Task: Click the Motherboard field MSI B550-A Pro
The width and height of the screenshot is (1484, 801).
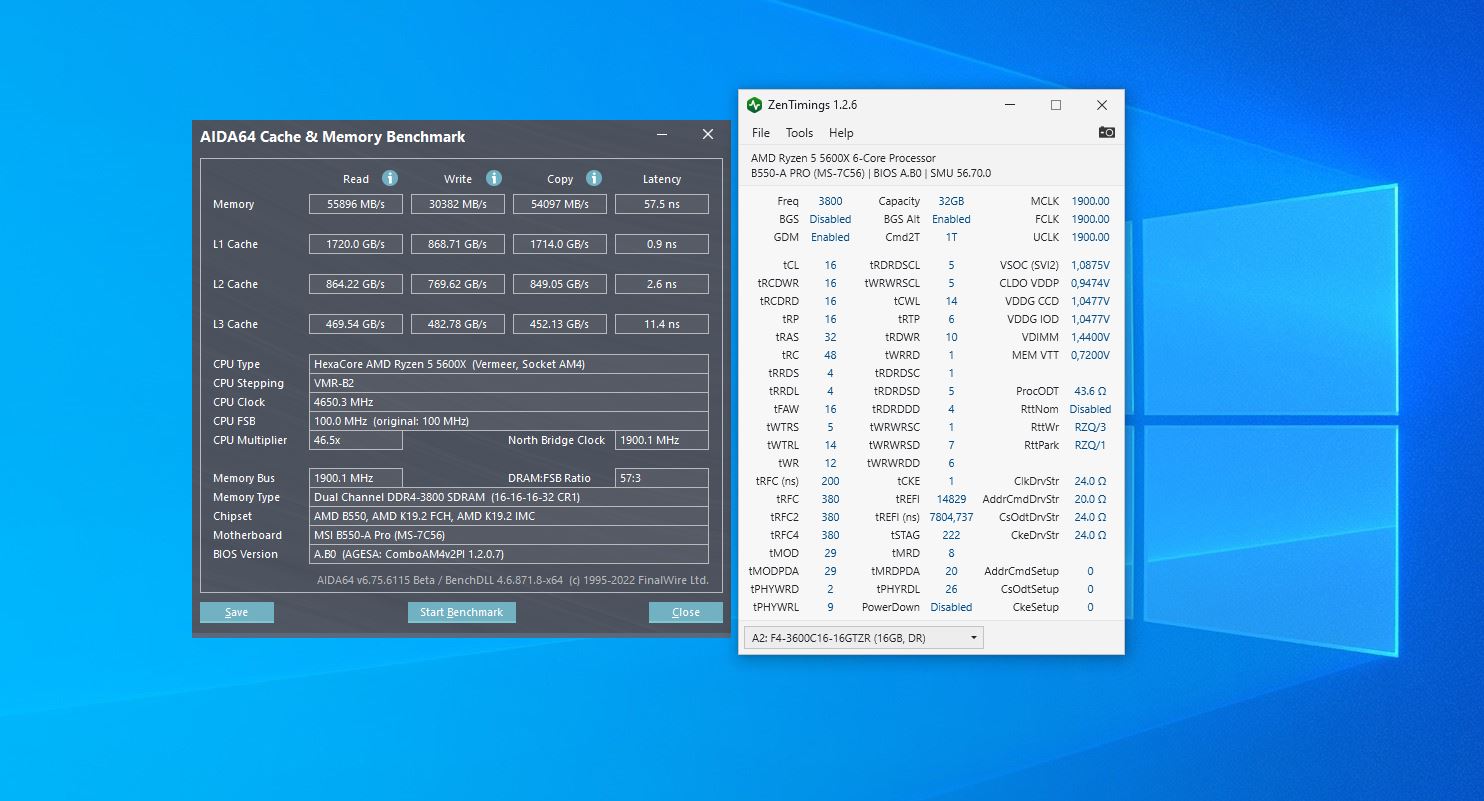Action: click(509, 535)
